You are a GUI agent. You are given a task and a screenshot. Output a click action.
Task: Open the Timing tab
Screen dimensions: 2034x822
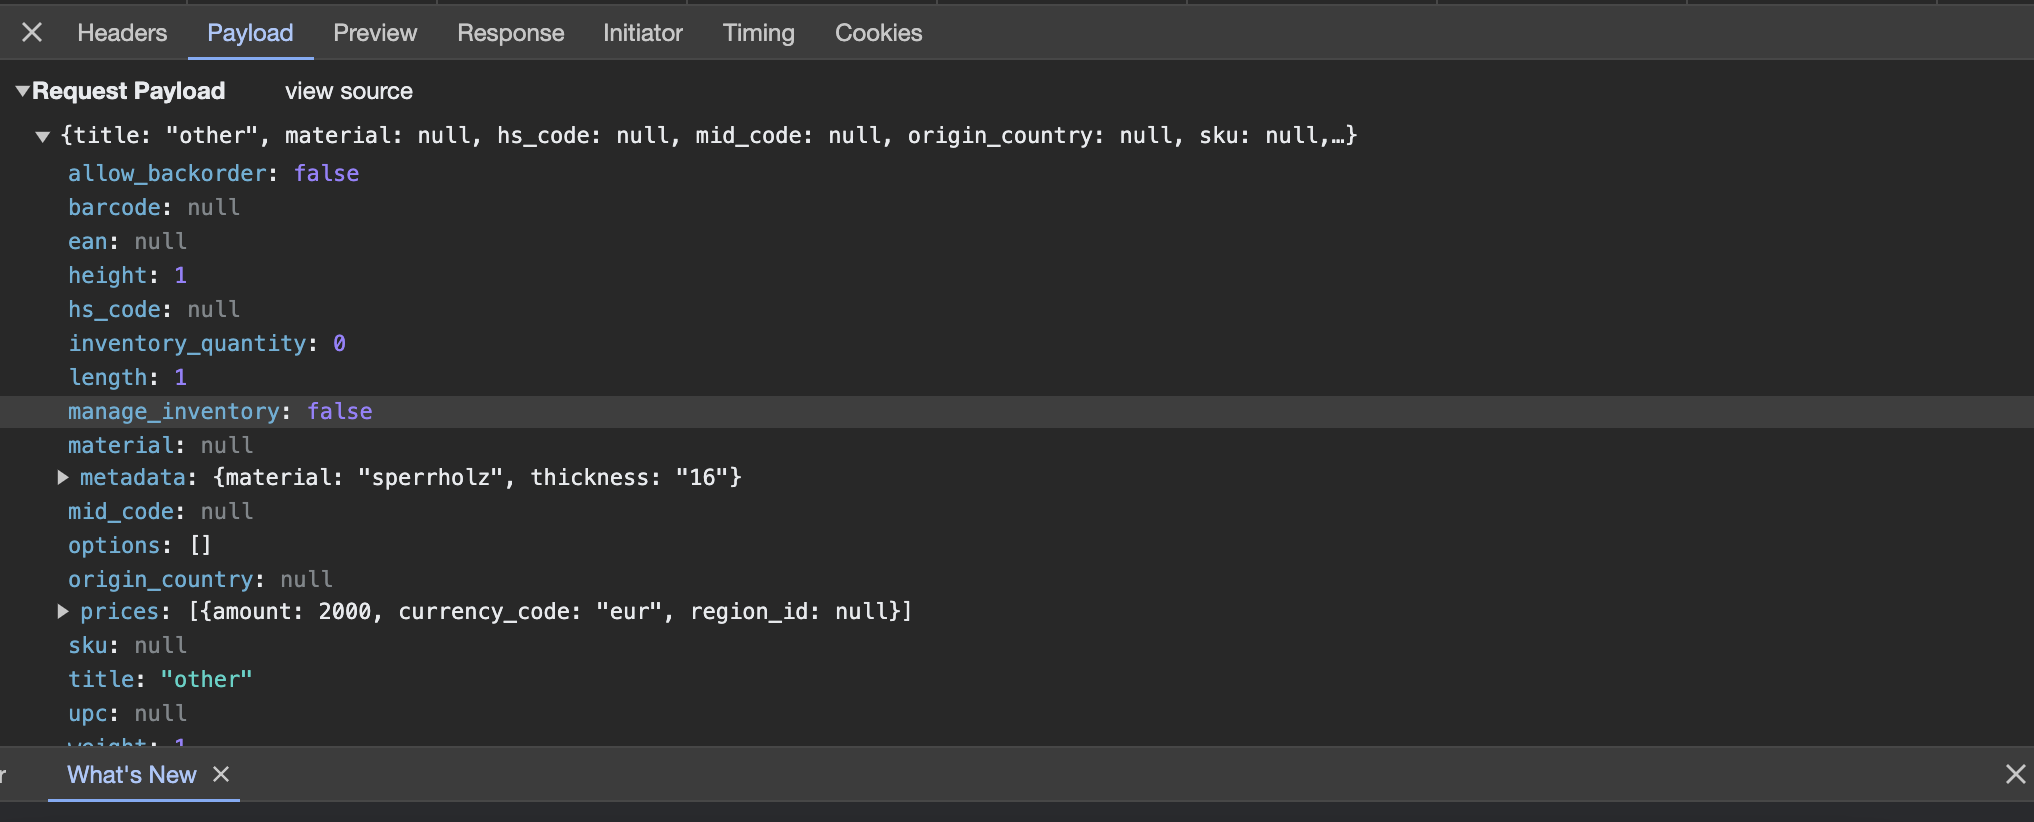click(x=758, y=32)
